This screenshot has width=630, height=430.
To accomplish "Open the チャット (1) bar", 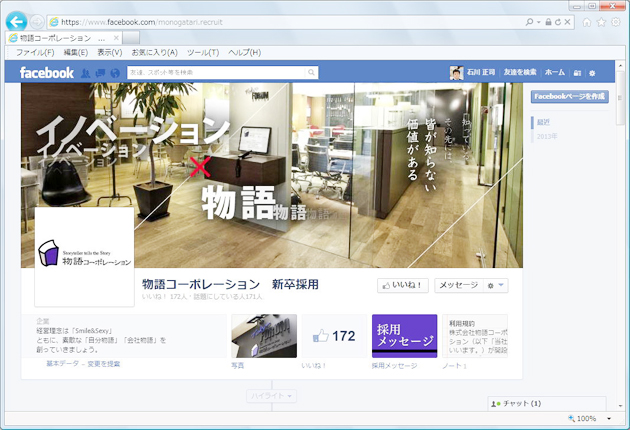I will click(546, 403).
